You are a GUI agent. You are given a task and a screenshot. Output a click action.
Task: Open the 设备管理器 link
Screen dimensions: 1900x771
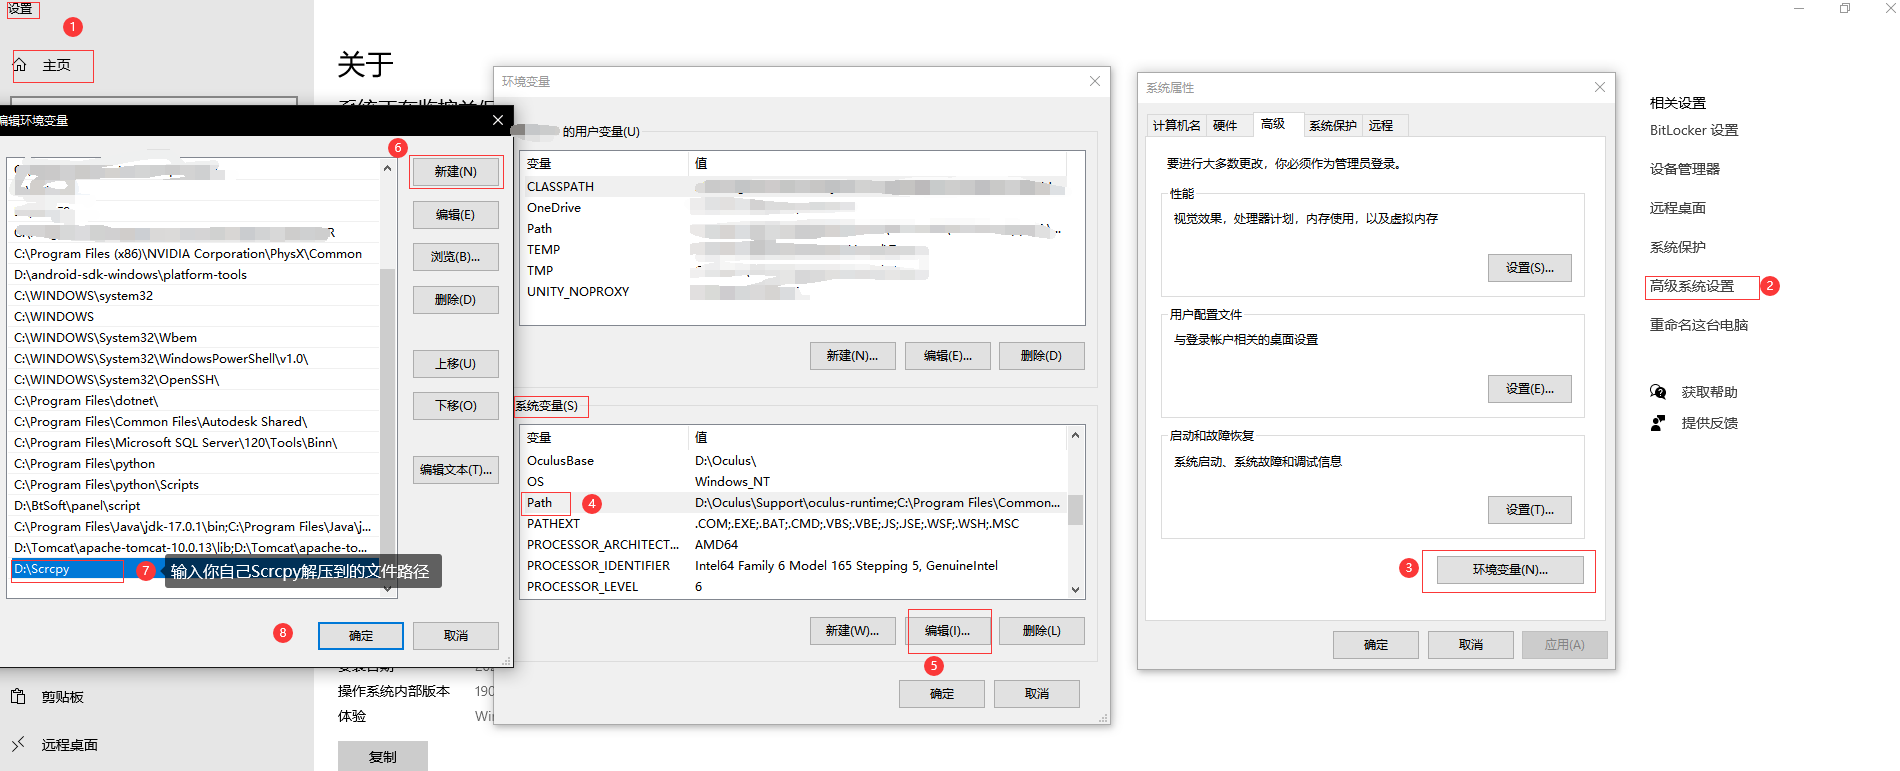pyautogui.click(x=1685, y=169)
